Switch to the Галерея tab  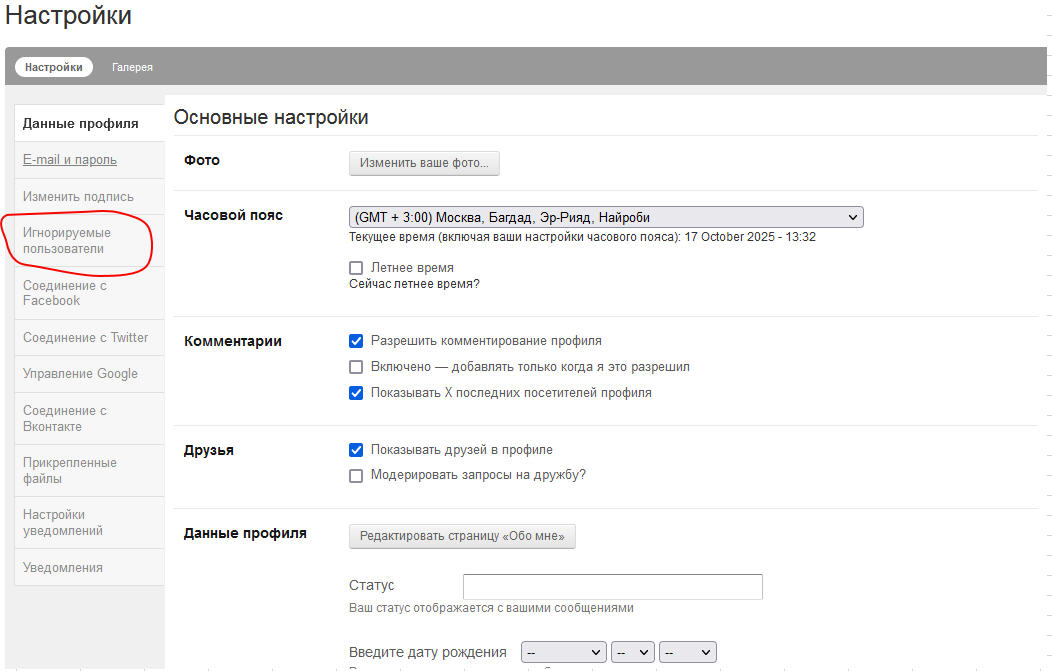[132, 67]
